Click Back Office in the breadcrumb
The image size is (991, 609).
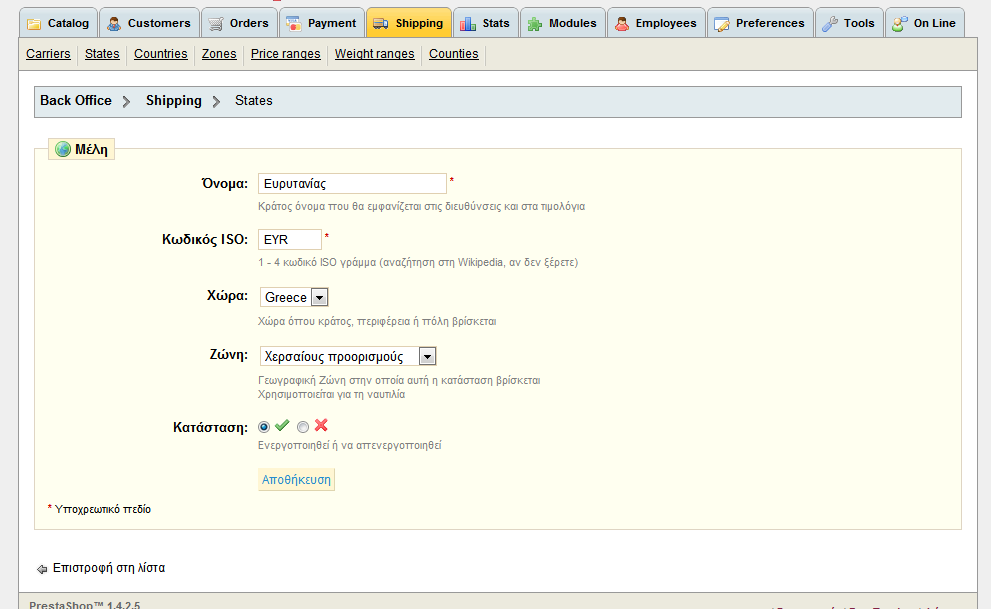[x=76, y=100]
